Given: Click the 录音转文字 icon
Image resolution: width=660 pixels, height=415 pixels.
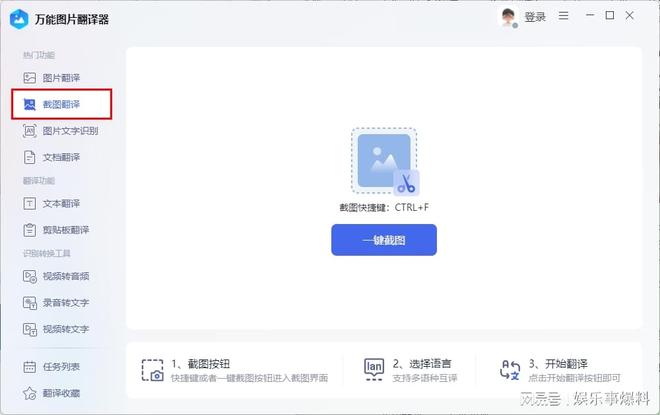Looking at the screenshot, I should click(x=29, y=303).
